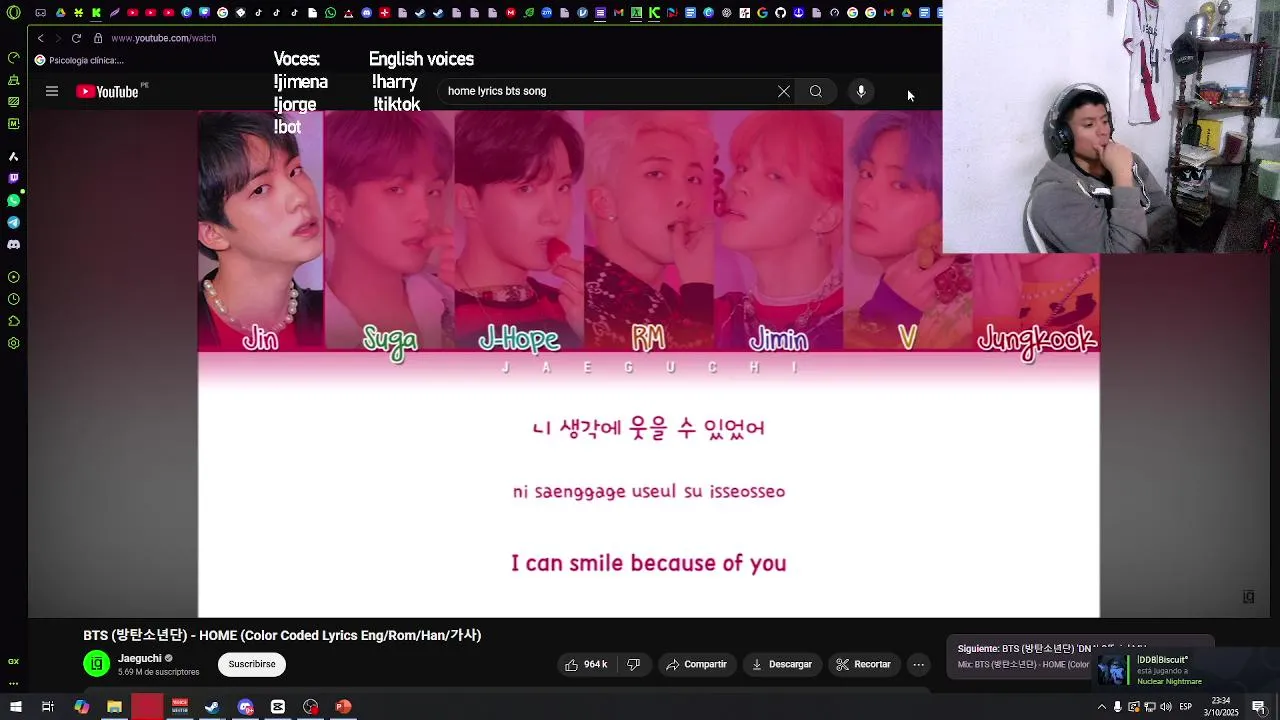Viewport: 1280px width, 720px height.
Task: Click Suscribirse to subscribe to Jaeguchi
Action: [252, 664]
